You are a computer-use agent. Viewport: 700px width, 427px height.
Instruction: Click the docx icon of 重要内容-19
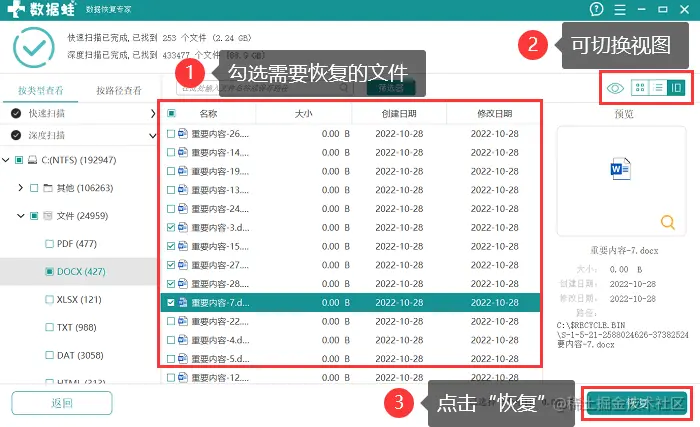coord(183,171)
